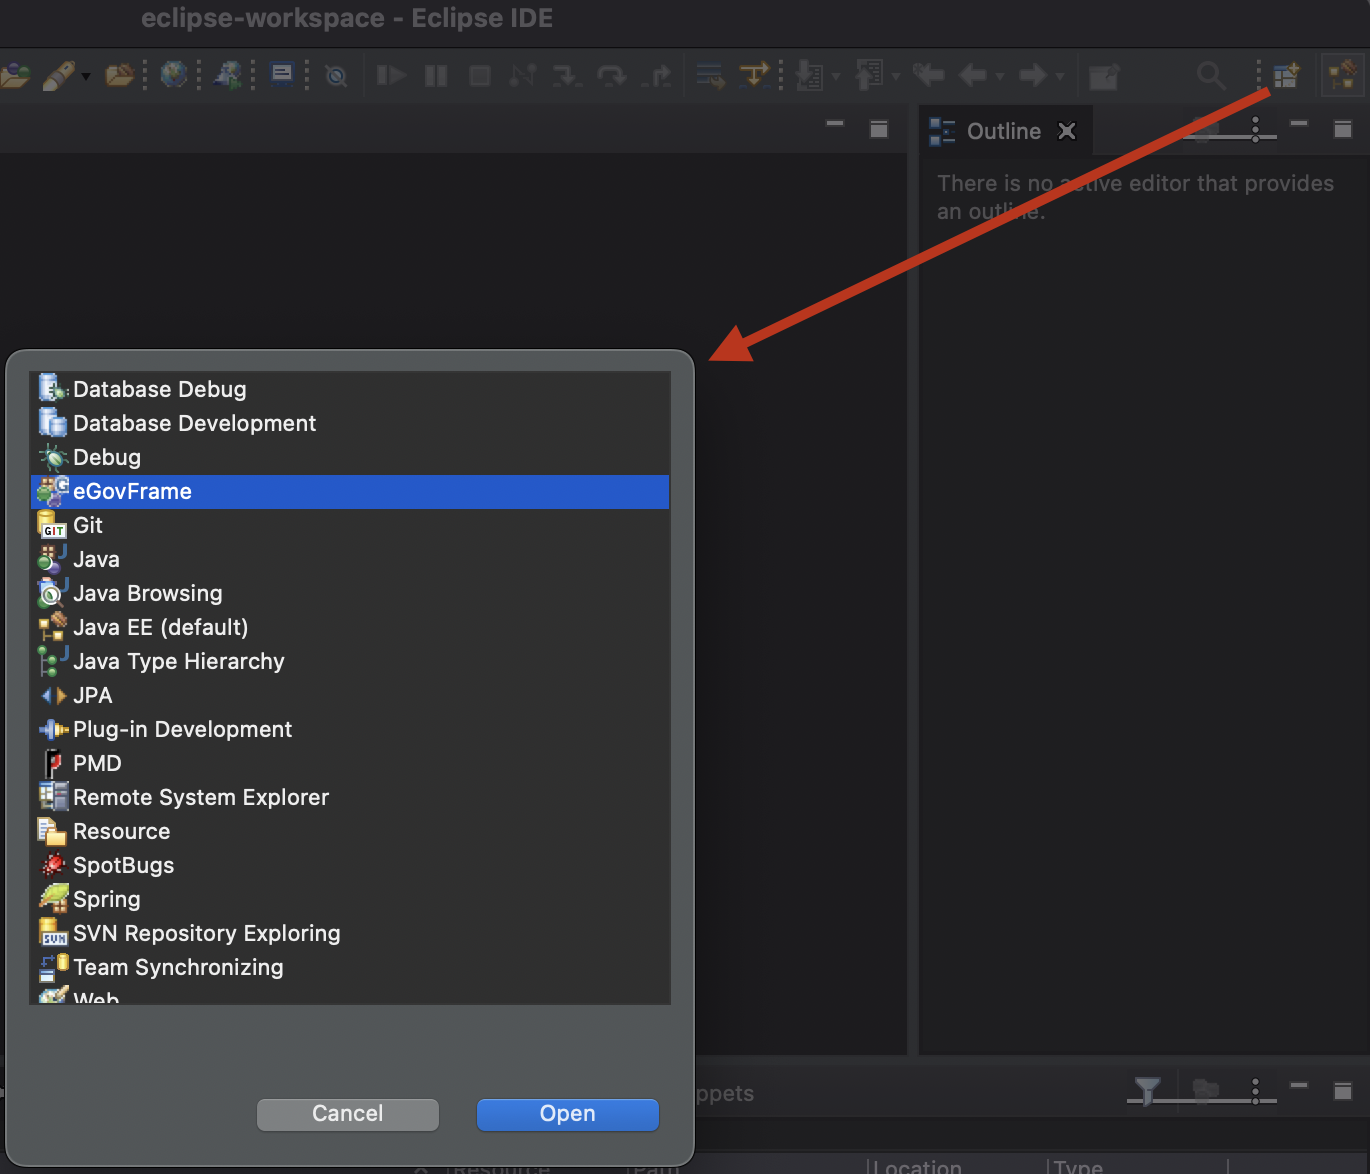Click the Forward navigation arrow icon
1370x1174 pixels.
tap(1033, 75)
